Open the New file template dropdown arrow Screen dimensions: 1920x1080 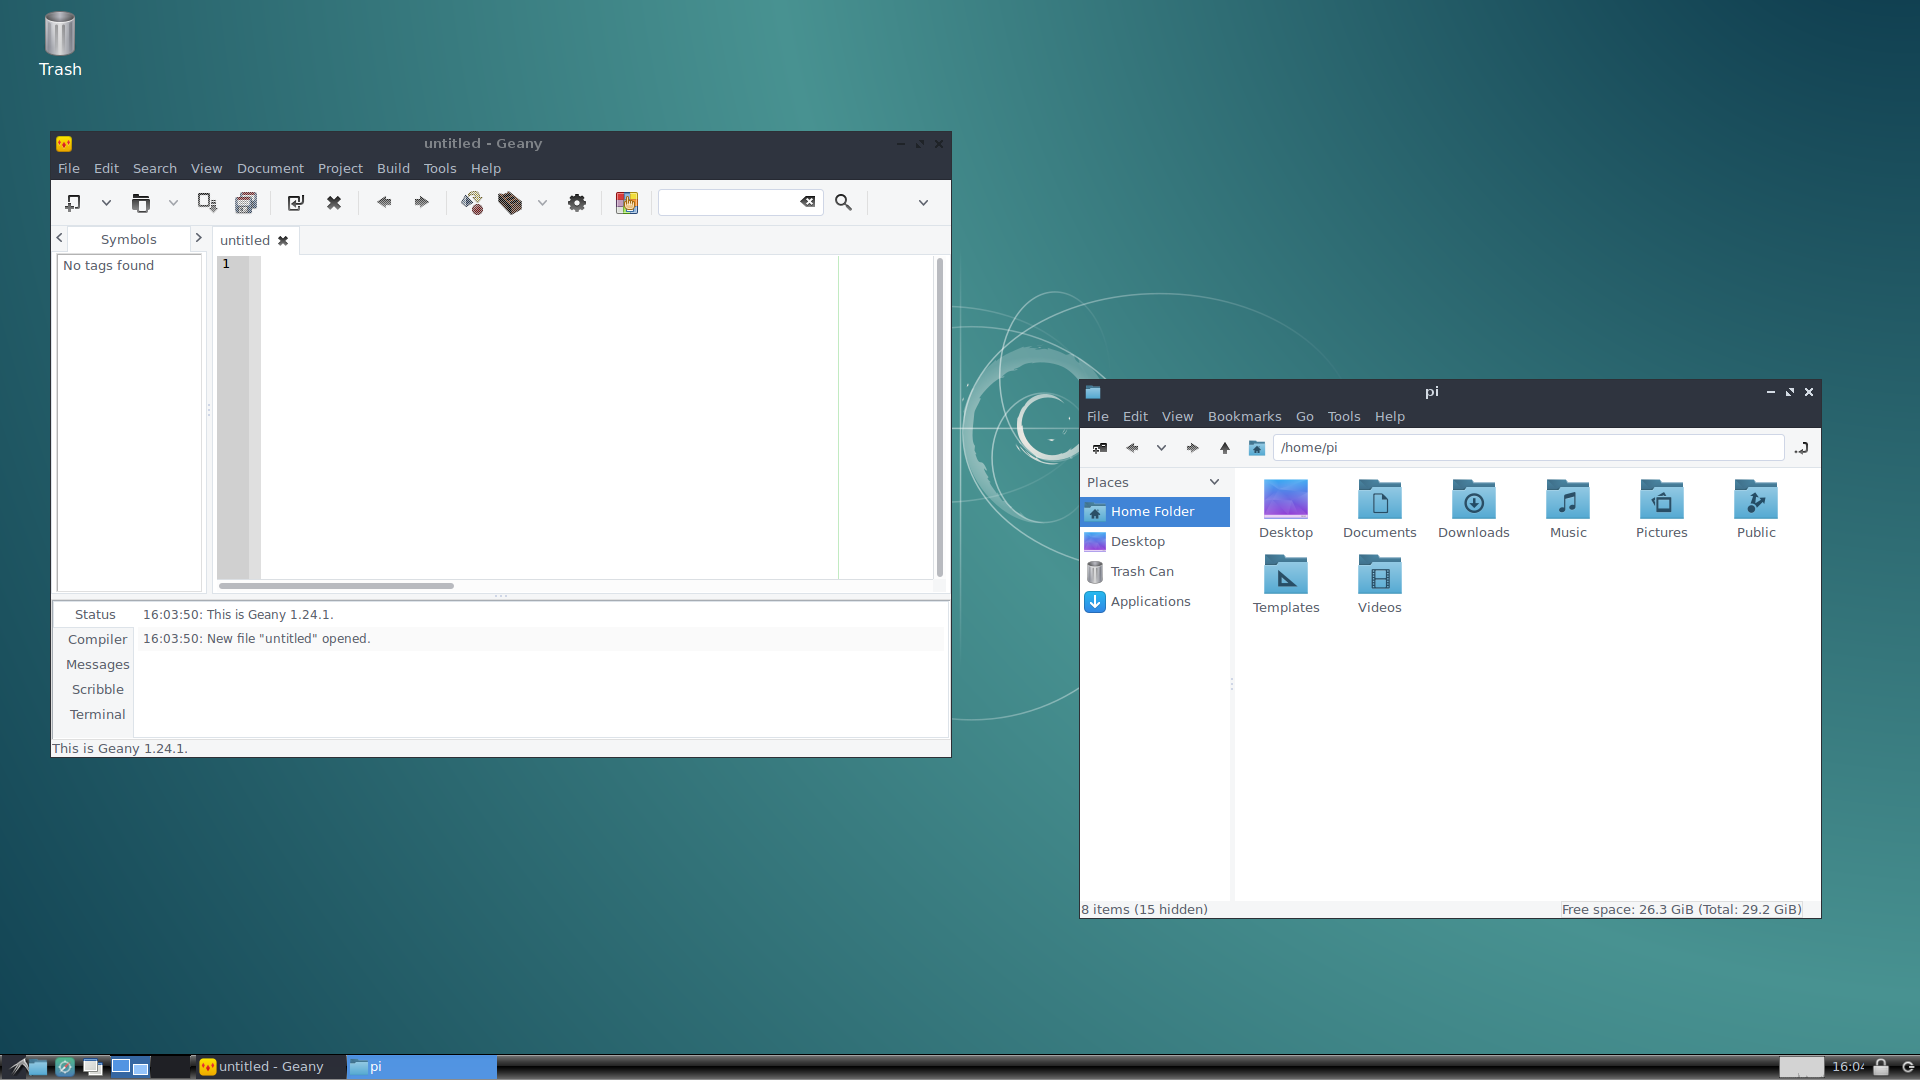click(106, 203)
